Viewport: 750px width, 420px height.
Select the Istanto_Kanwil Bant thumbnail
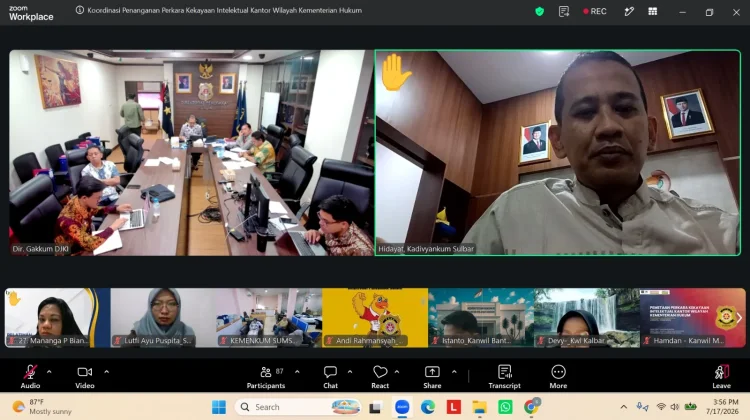(x=481, y=318)
